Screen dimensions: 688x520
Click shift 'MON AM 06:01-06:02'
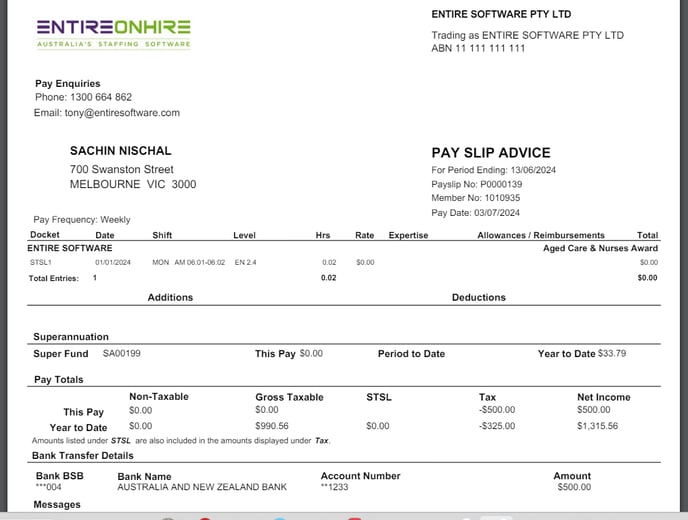(189, 262)
